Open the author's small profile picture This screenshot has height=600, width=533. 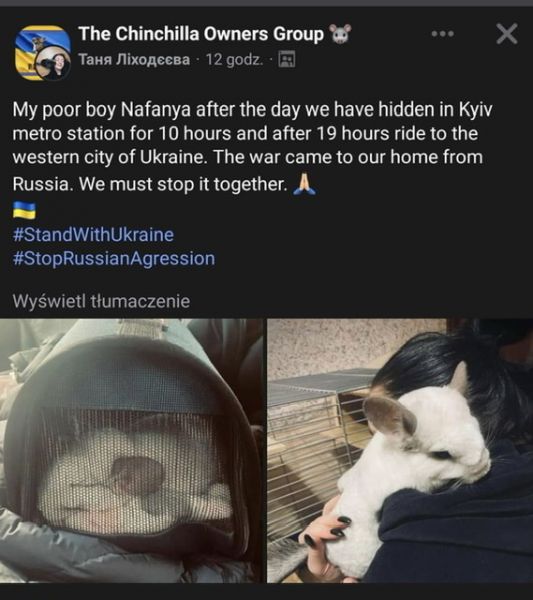tap(53, 65)
